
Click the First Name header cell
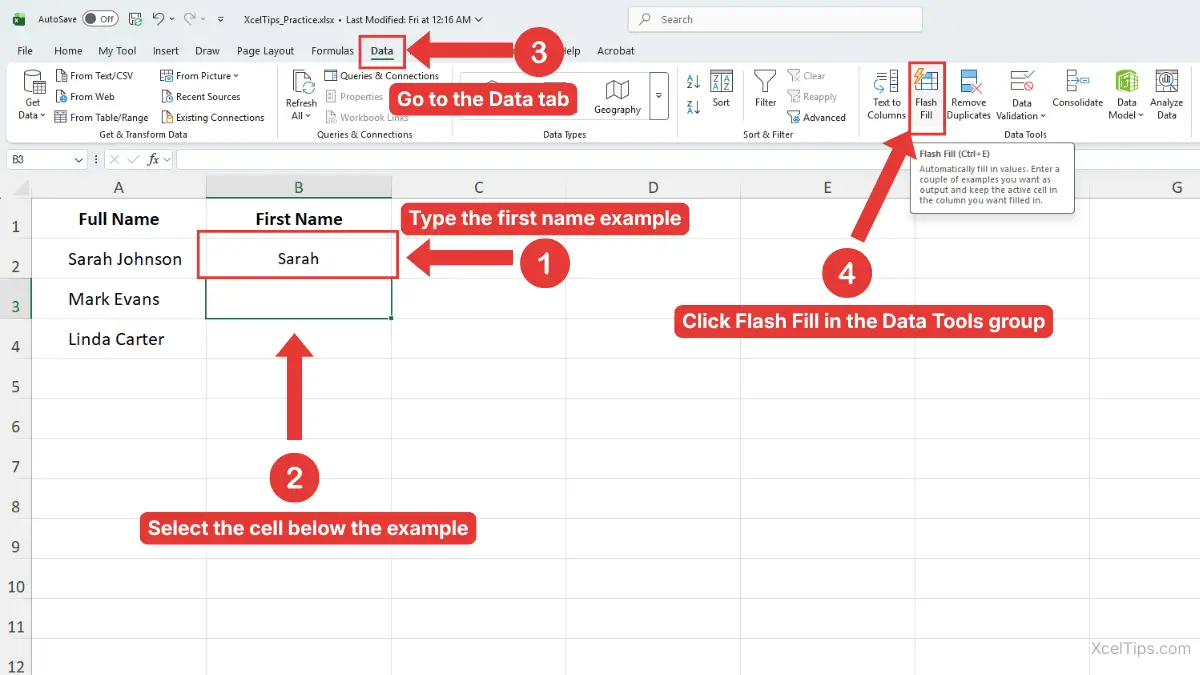[299, 219]
